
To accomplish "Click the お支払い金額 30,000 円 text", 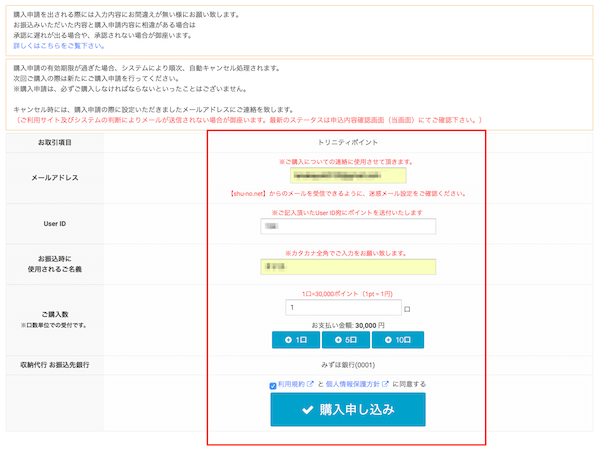I will [x=348, y=325].
